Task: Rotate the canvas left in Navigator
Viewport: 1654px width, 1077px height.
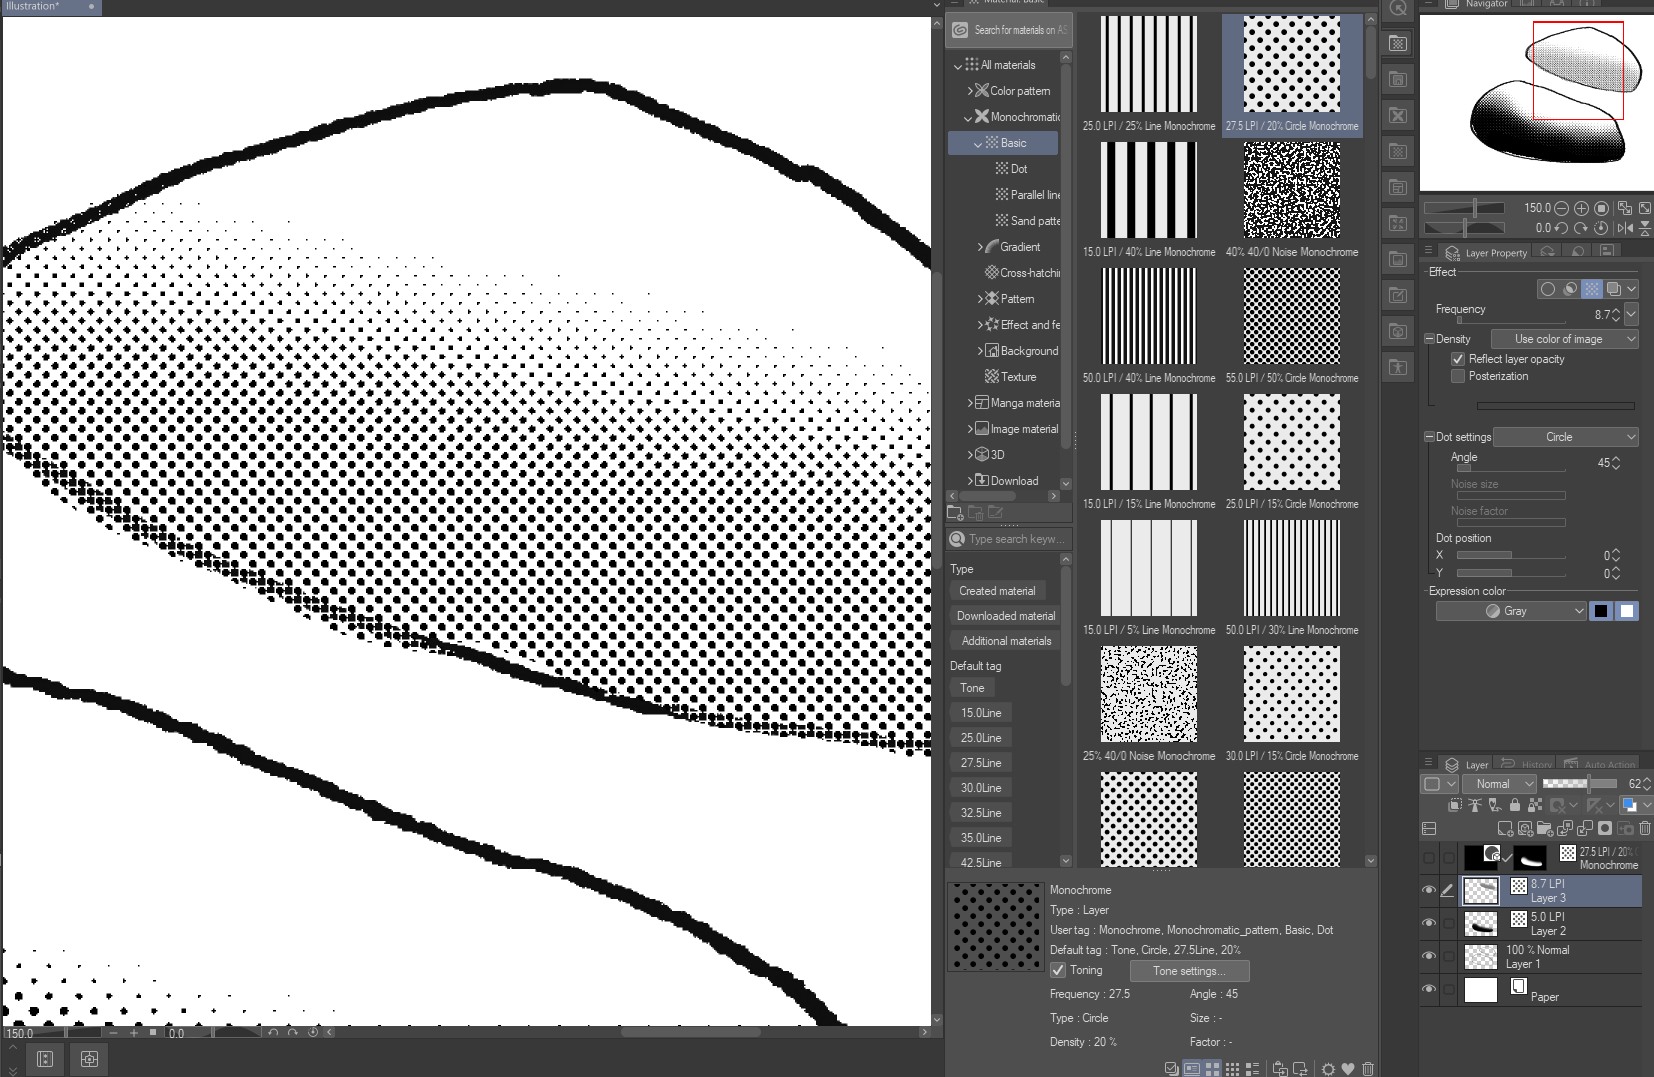Action: pyautogui.click(x=1561, y=228)
